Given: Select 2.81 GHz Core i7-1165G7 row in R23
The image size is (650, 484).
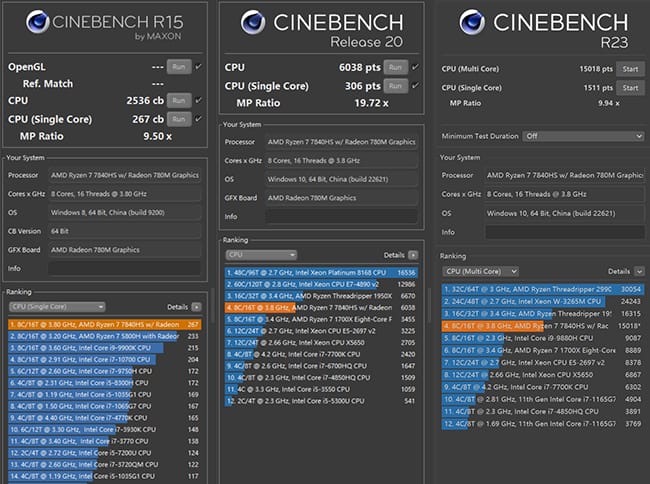Looking at the screenshot, I should click(x=543, y=399).
